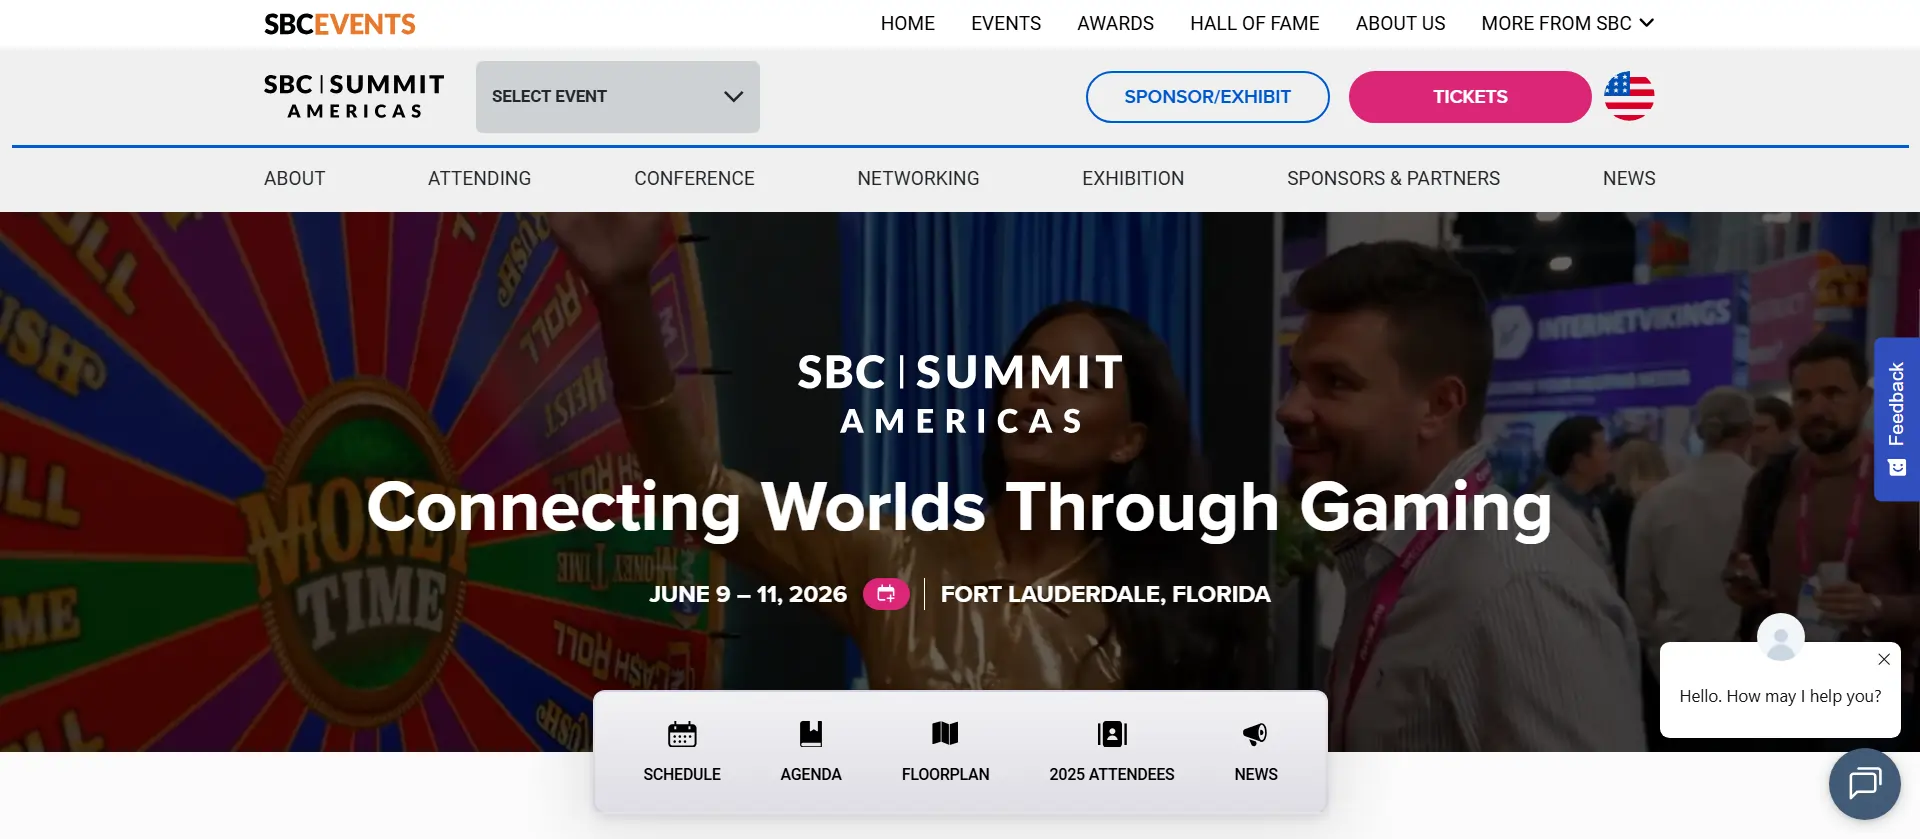Open the 2025 Attendees badge icon
The image size is (1920, 839).
pos(1112,734)
